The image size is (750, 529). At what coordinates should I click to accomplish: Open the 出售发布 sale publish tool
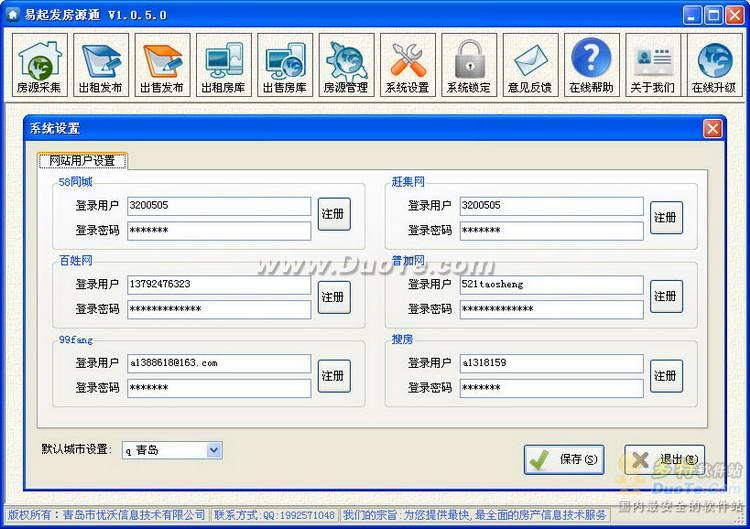[x=162, y=66]
